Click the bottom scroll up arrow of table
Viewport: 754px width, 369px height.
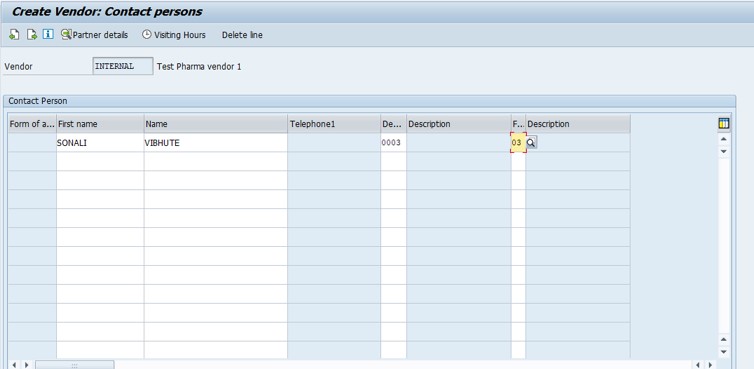point(724,340)
